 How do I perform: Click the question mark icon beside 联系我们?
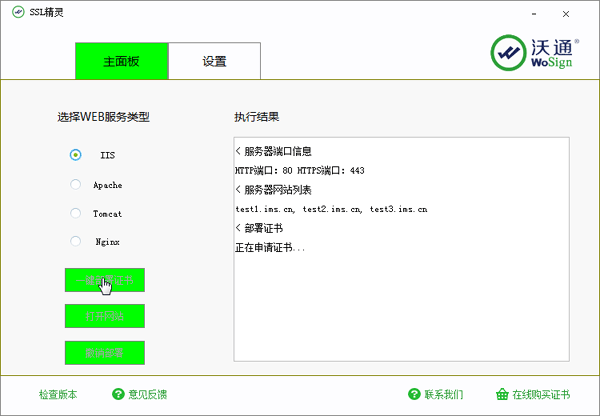pyautogui.click(x=415, y=394)
